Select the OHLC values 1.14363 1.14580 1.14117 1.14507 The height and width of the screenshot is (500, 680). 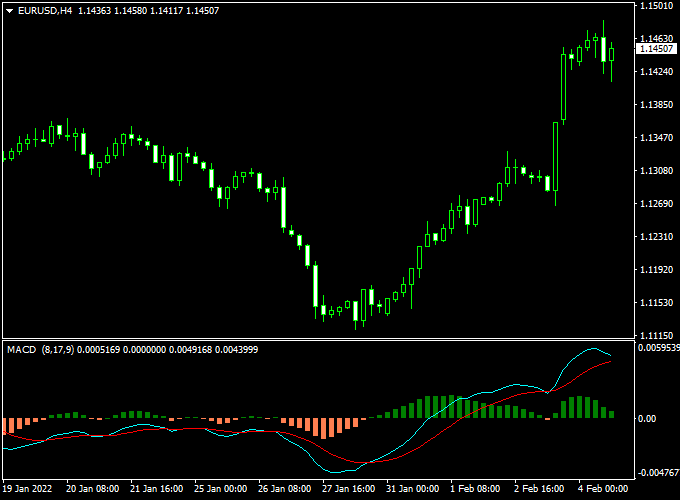coord(148,11)
